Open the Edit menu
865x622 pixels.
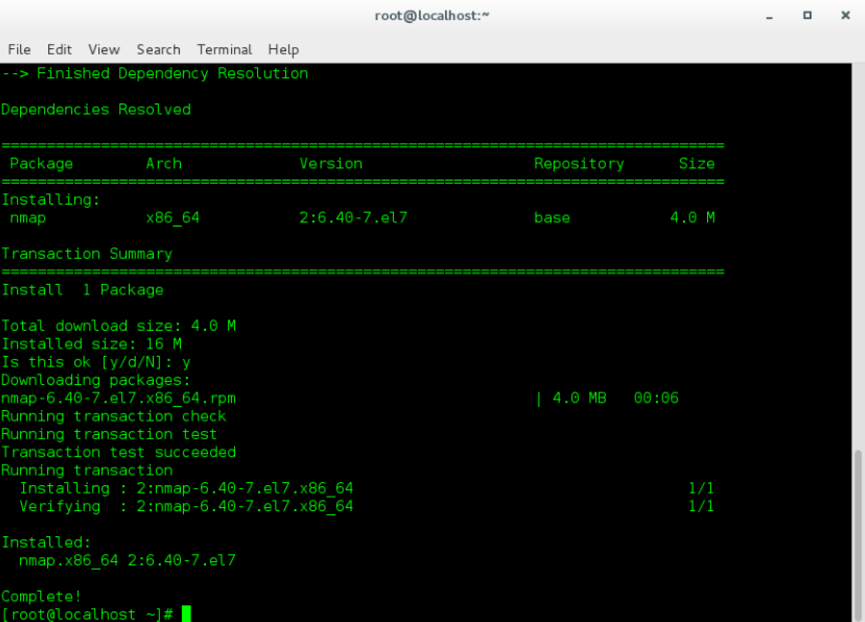59,49
